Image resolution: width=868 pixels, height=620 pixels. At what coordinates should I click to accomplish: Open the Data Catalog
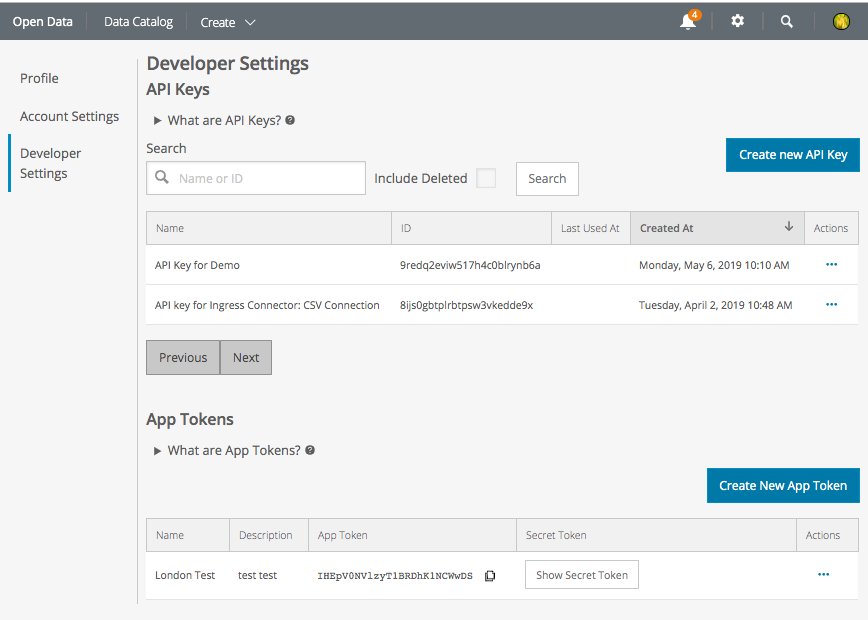[138, 22]
